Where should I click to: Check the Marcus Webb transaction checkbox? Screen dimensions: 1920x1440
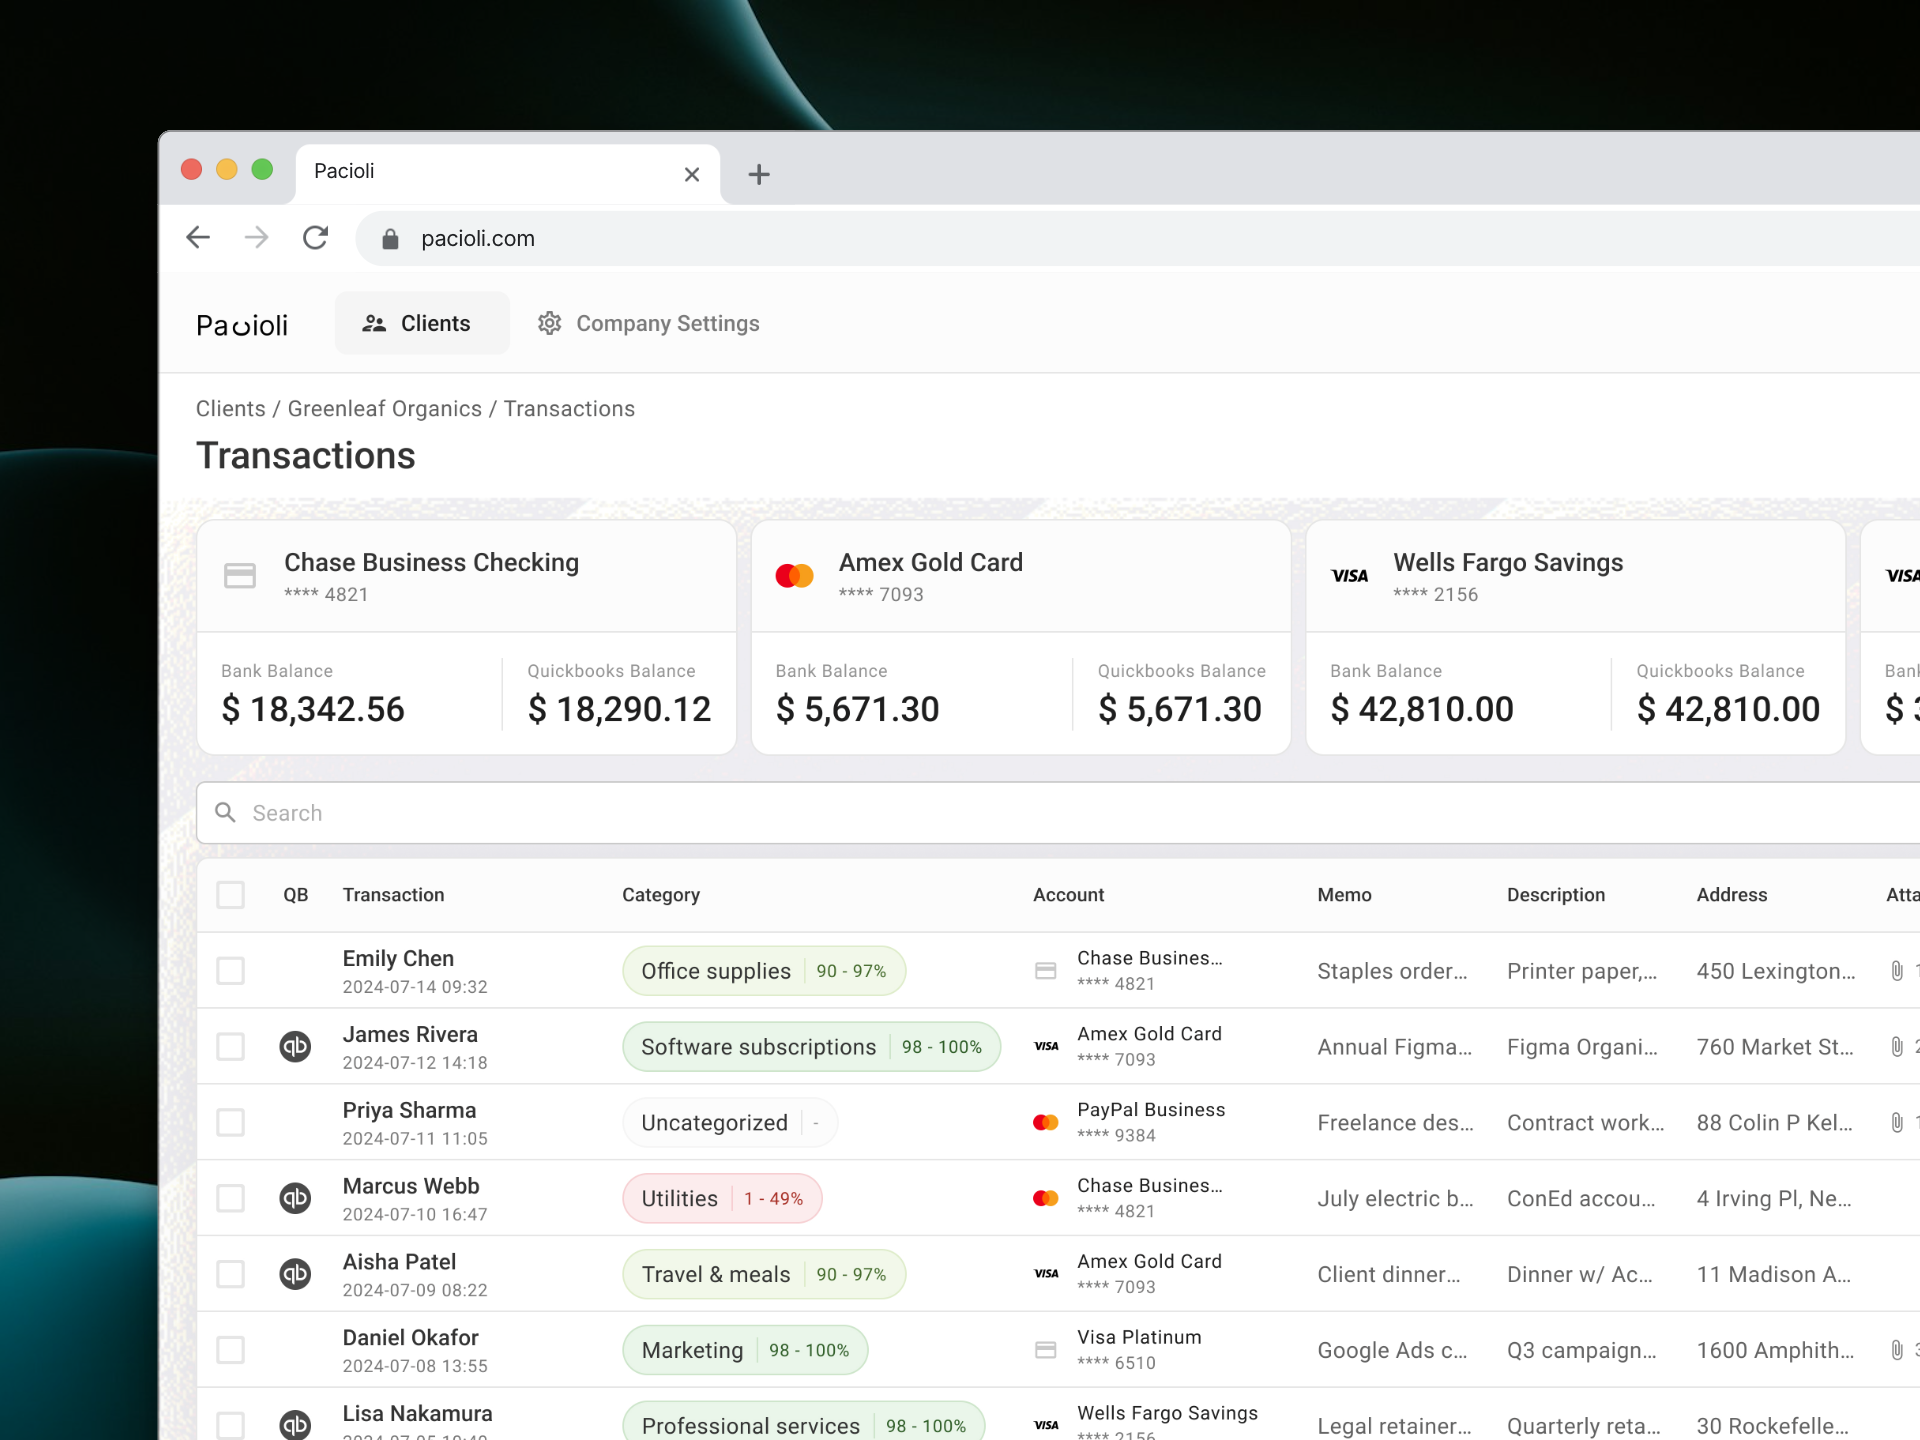pos(231,1198)
